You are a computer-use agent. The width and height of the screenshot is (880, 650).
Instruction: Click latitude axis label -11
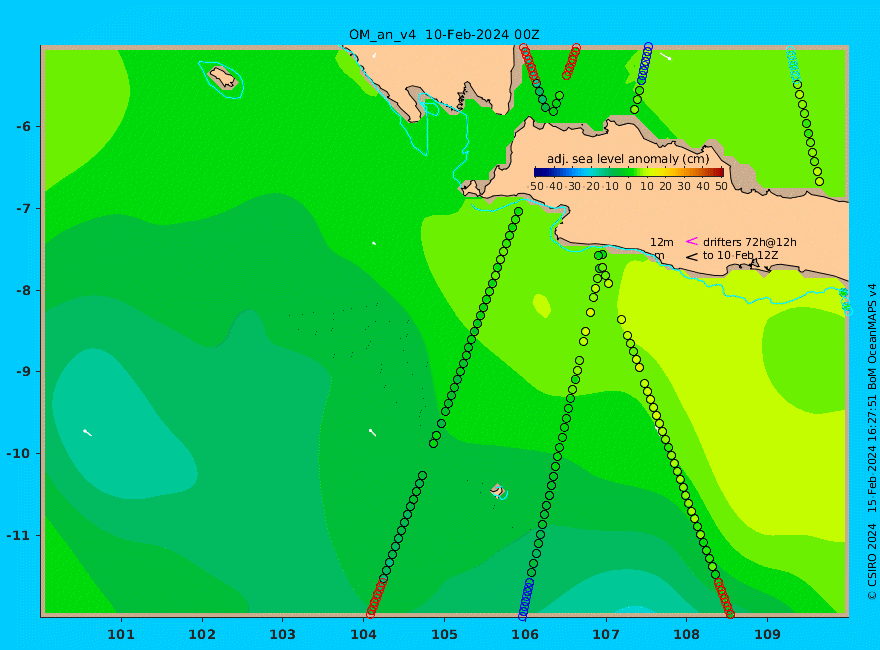pos(16,535)
